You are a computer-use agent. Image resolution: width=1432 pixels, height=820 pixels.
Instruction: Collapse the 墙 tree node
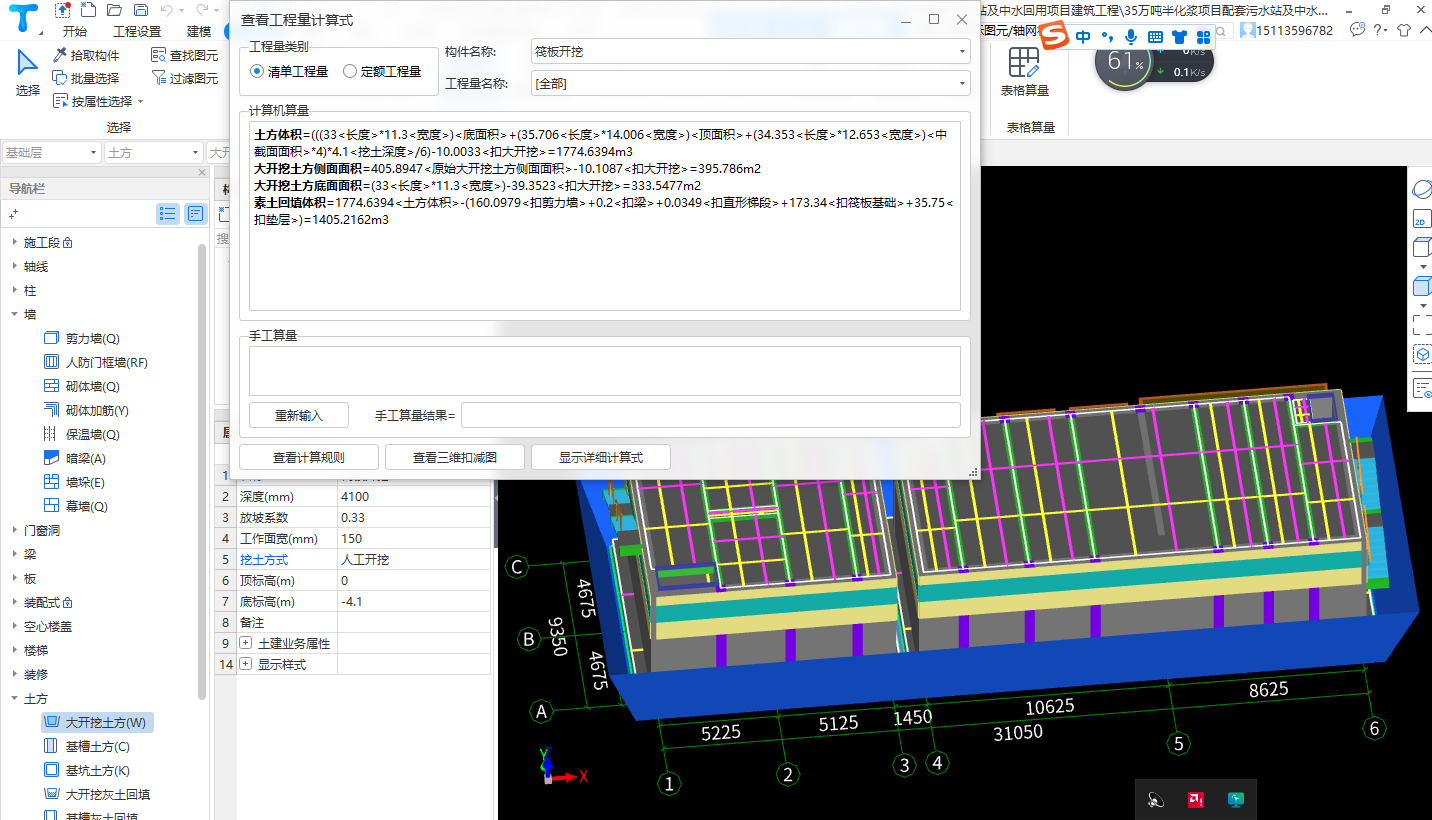coord(14,314)
